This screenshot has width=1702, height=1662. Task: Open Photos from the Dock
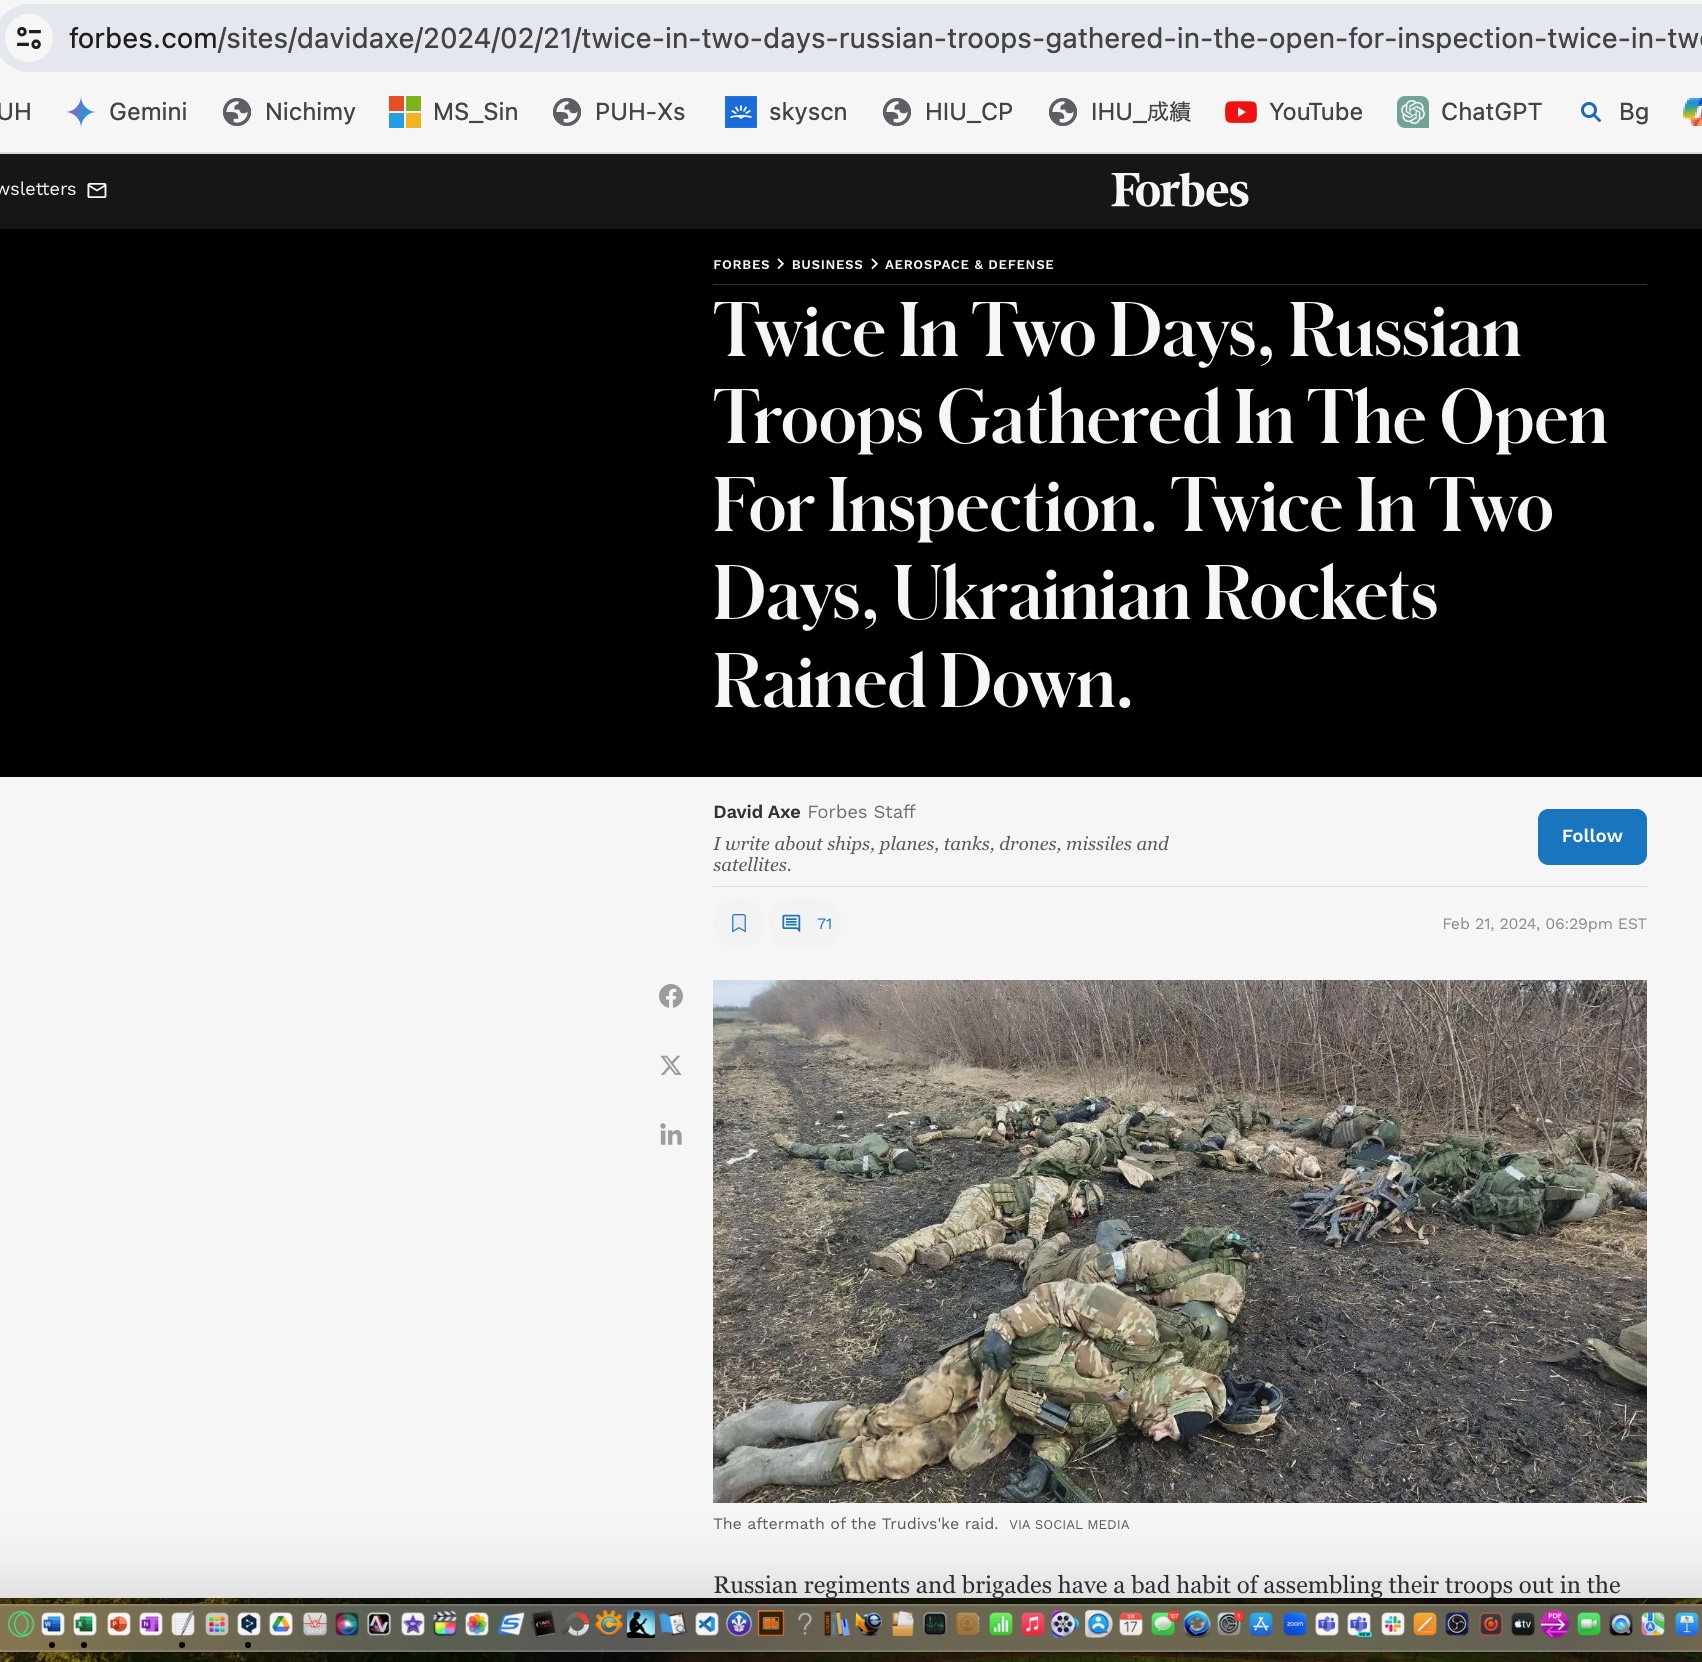tap(477, 1624)
